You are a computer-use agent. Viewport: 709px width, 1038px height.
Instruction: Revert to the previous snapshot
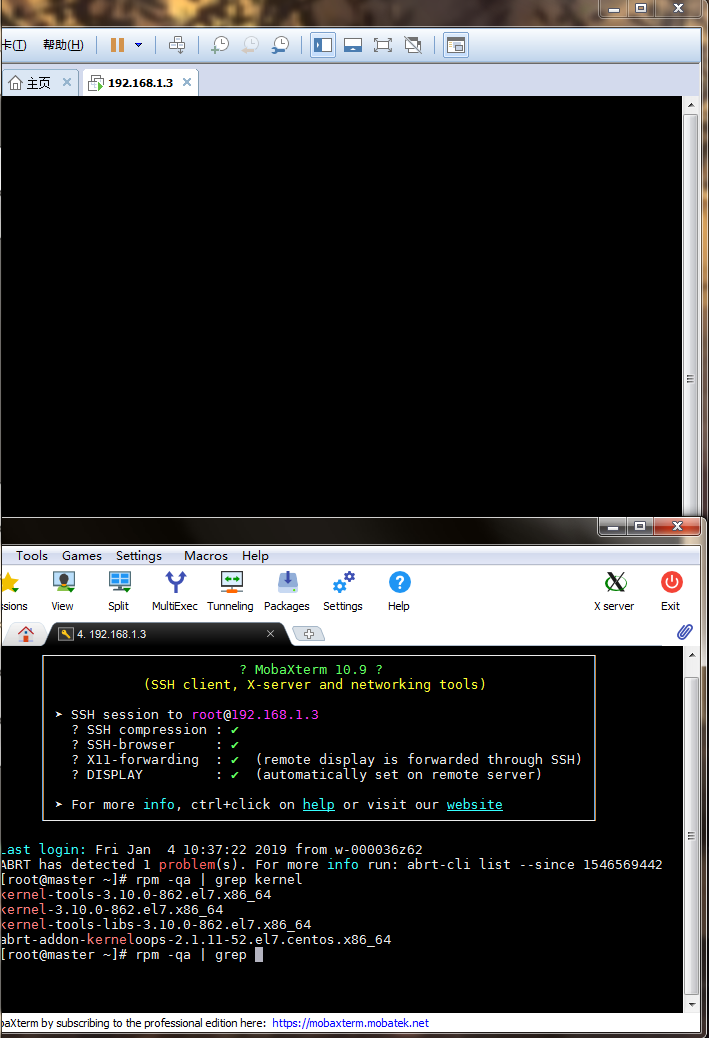tap(250, 45)
